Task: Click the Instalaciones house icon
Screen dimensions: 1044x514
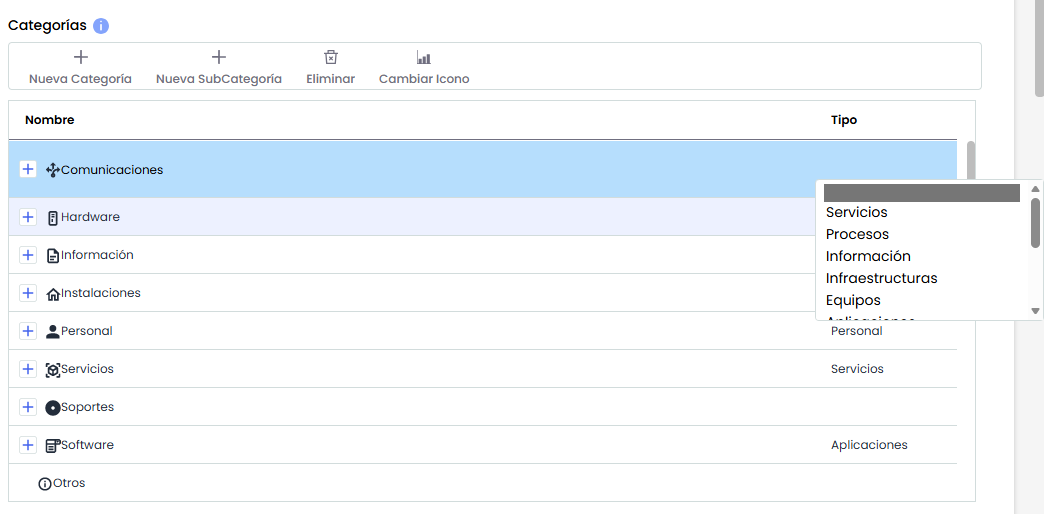Action: pyautogui.click(x=53, y=294)
